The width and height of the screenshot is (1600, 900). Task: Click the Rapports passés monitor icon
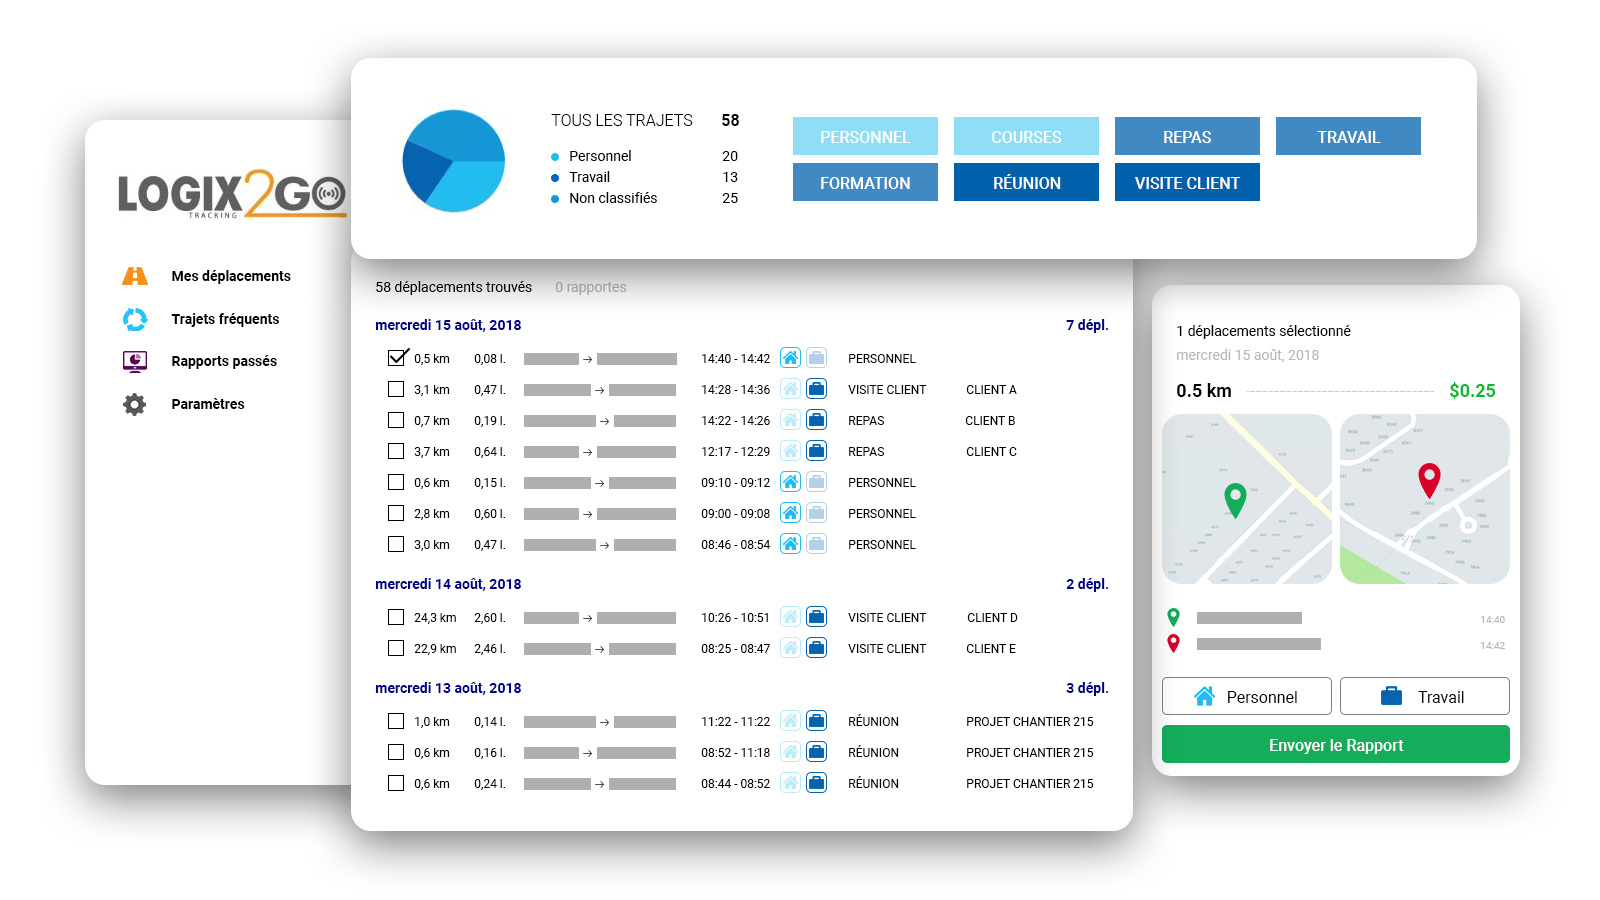point(135,361)
